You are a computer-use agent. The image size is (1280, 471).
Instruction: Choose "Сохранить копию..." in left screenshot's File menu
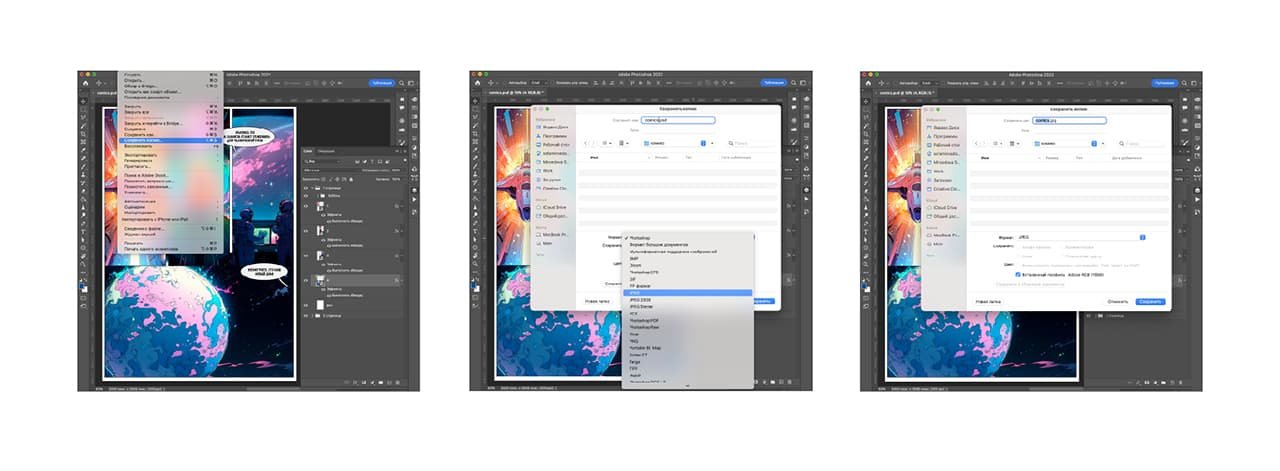170,140
